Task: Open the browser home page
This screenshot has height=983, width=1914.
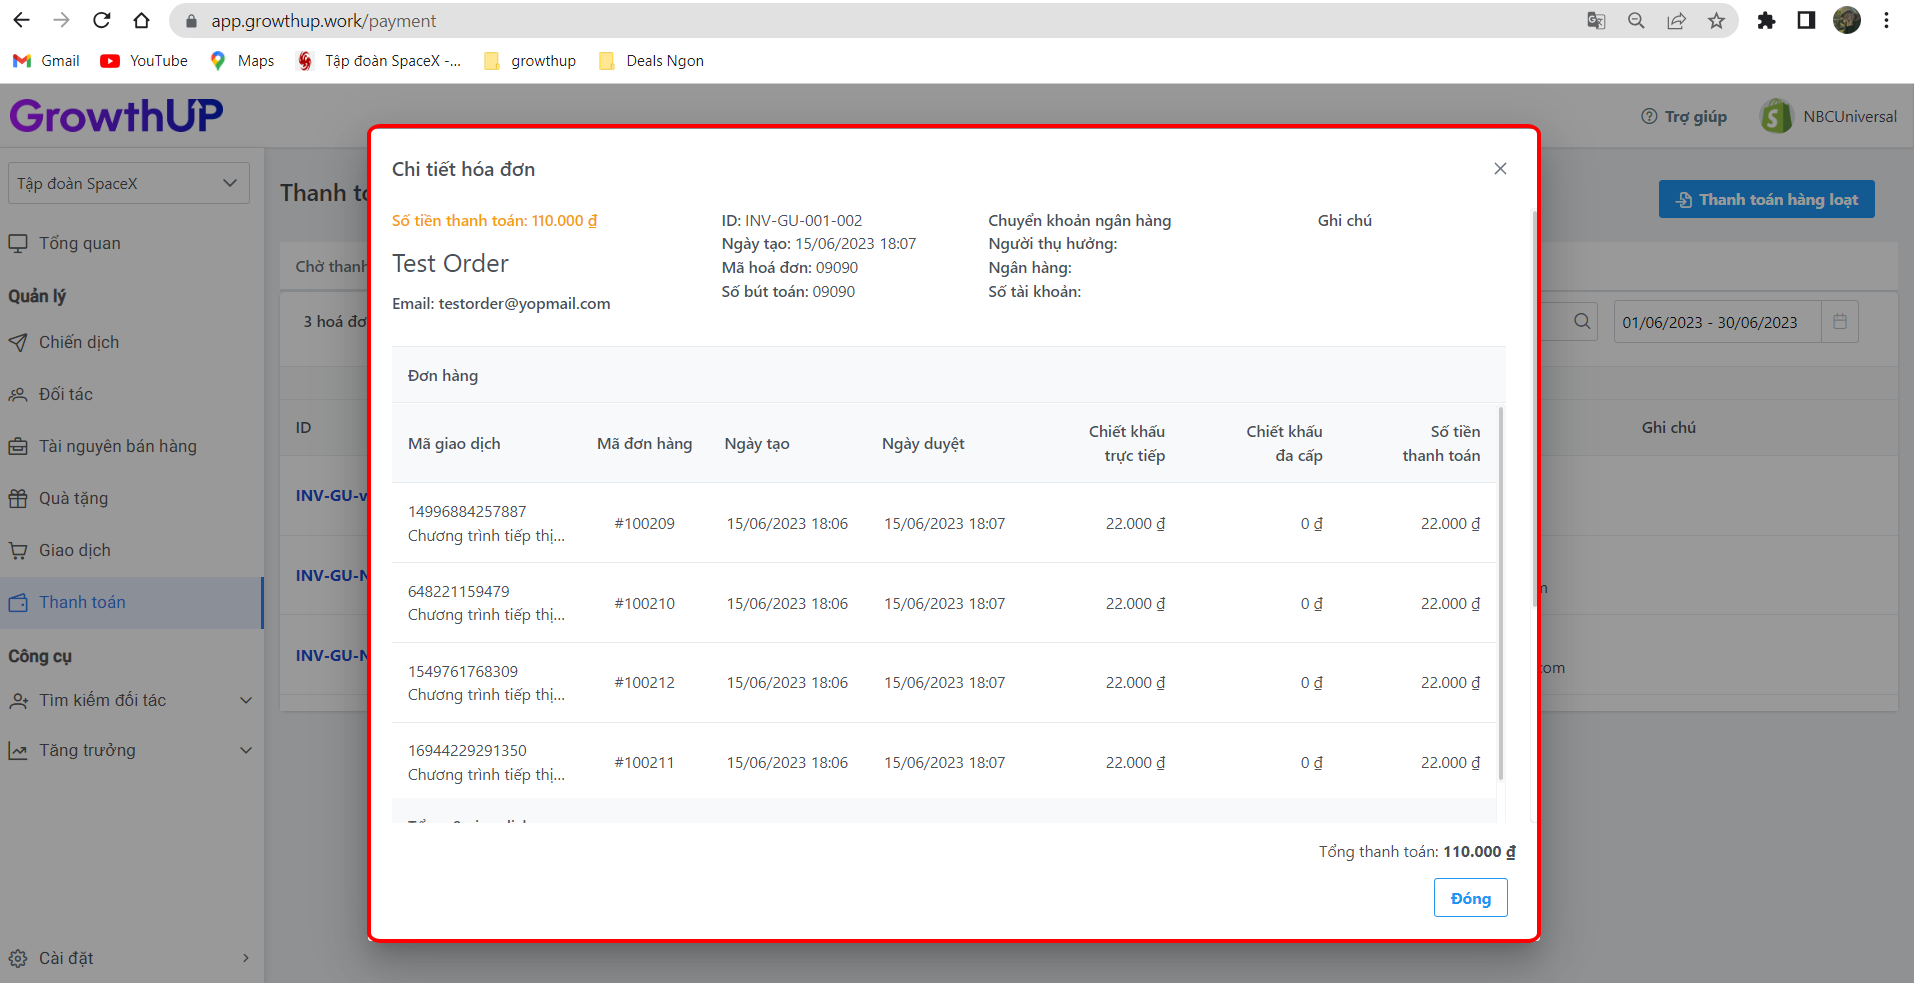Action: point(141,20)
